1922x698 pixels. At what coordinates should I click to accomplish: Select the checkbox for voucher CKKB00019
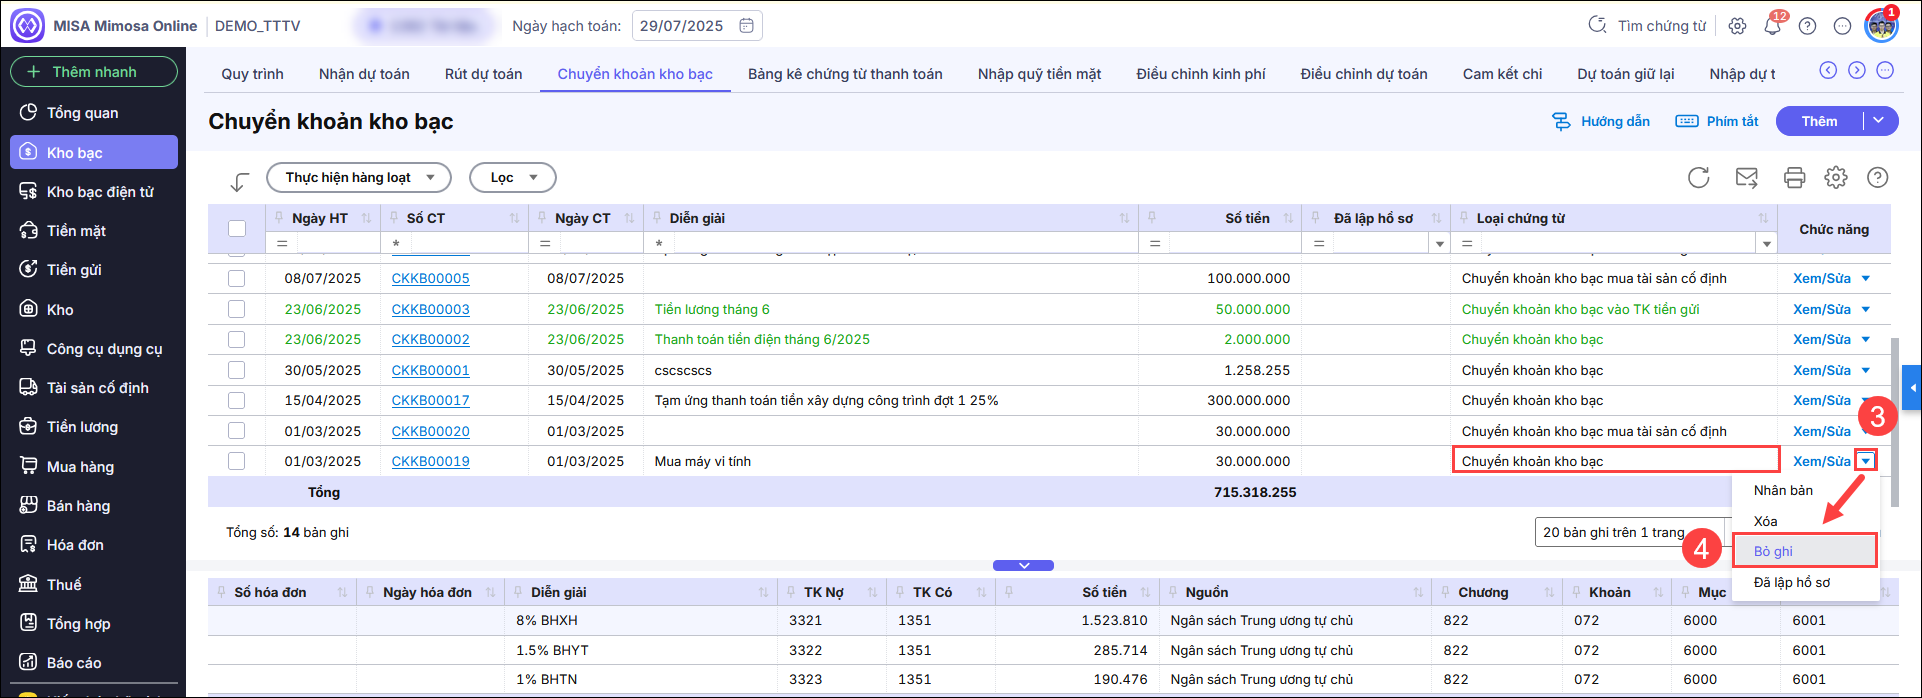(237, 461)
